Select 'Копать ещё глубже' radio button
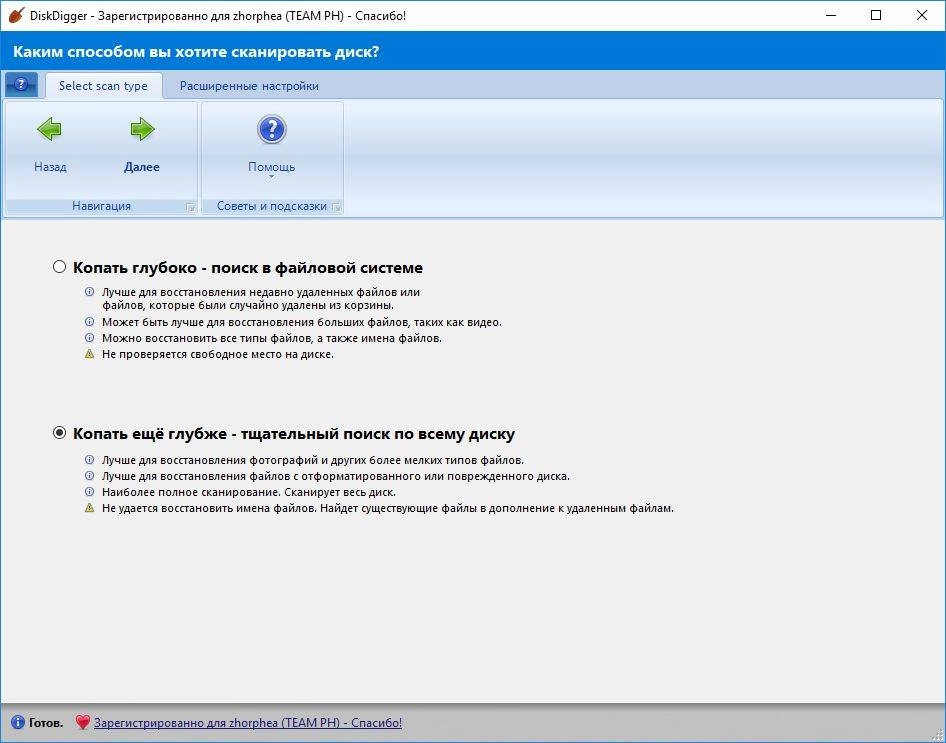Viewport: 946px width, 743px height. [59, 432]
